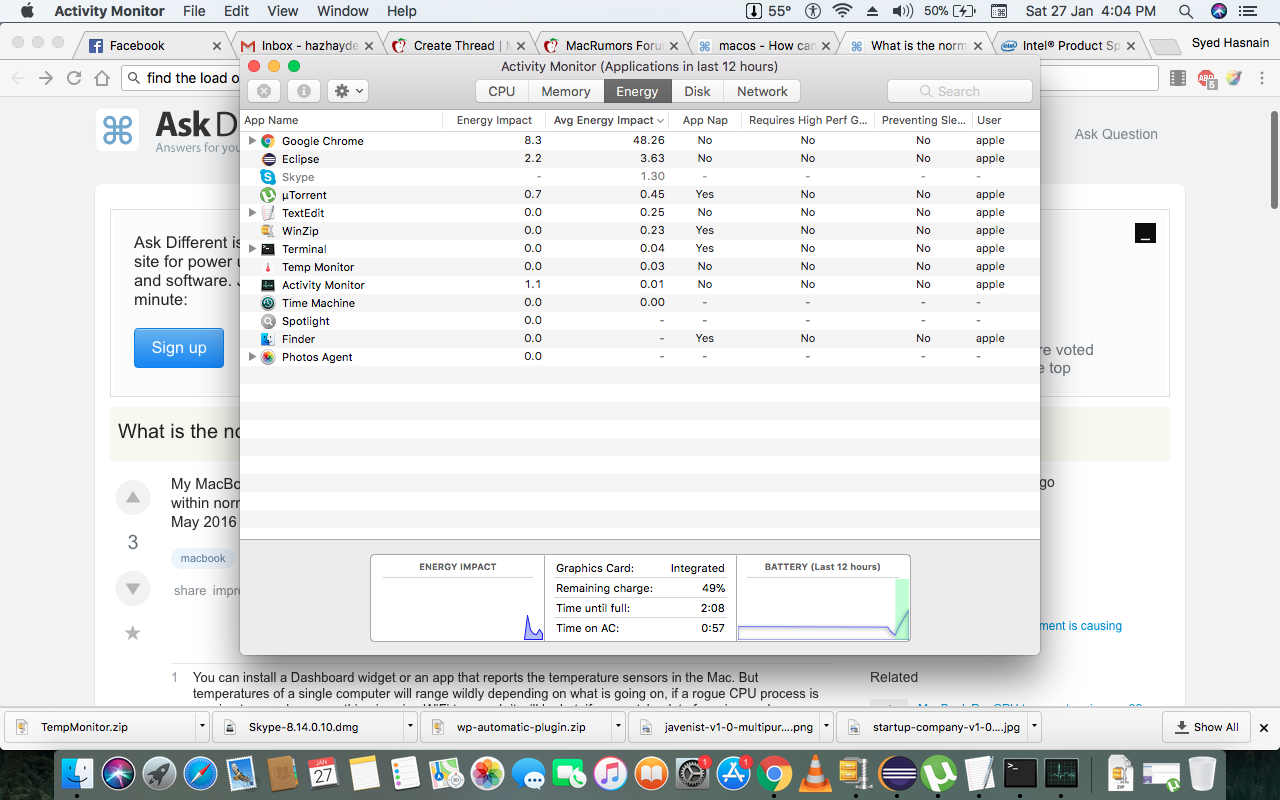Open Launchpad from the Dock

click(160, 773)
